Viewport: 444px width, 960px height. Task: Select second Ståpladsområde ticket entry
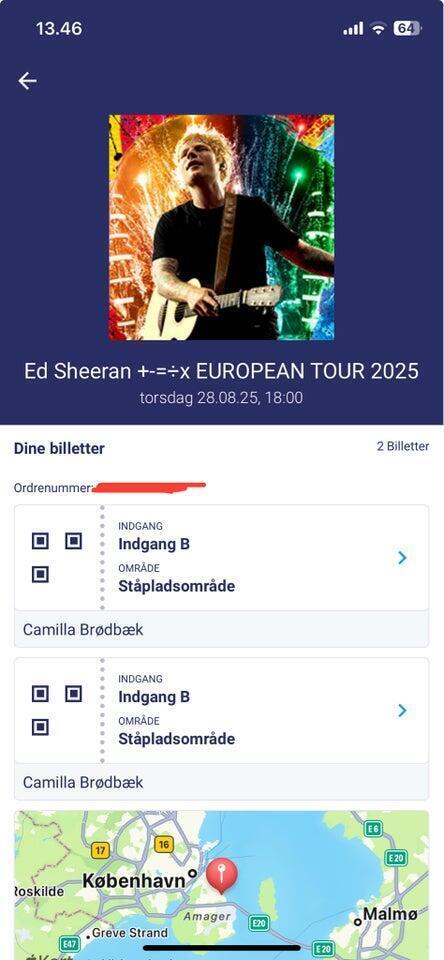click(176, 739)
